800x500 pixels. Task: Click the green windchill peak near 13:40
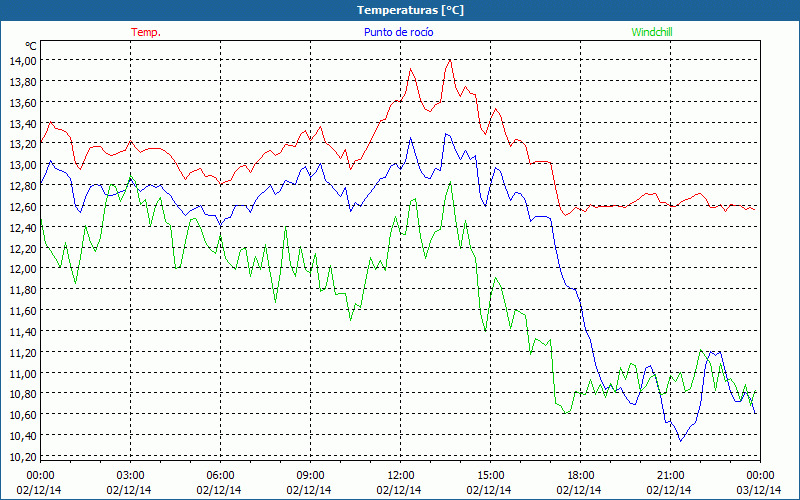click(x=451, y=182)
